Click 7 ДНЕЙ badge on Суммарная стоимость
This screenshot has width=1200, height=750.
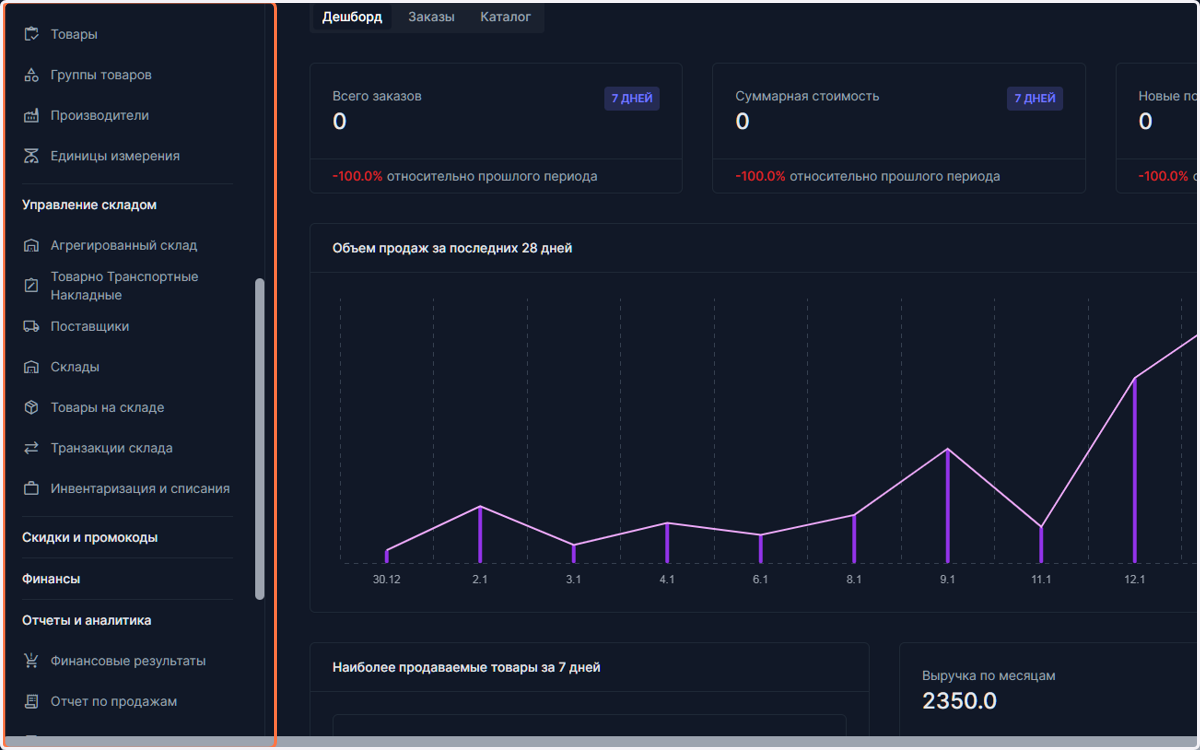pos(1035,99)
